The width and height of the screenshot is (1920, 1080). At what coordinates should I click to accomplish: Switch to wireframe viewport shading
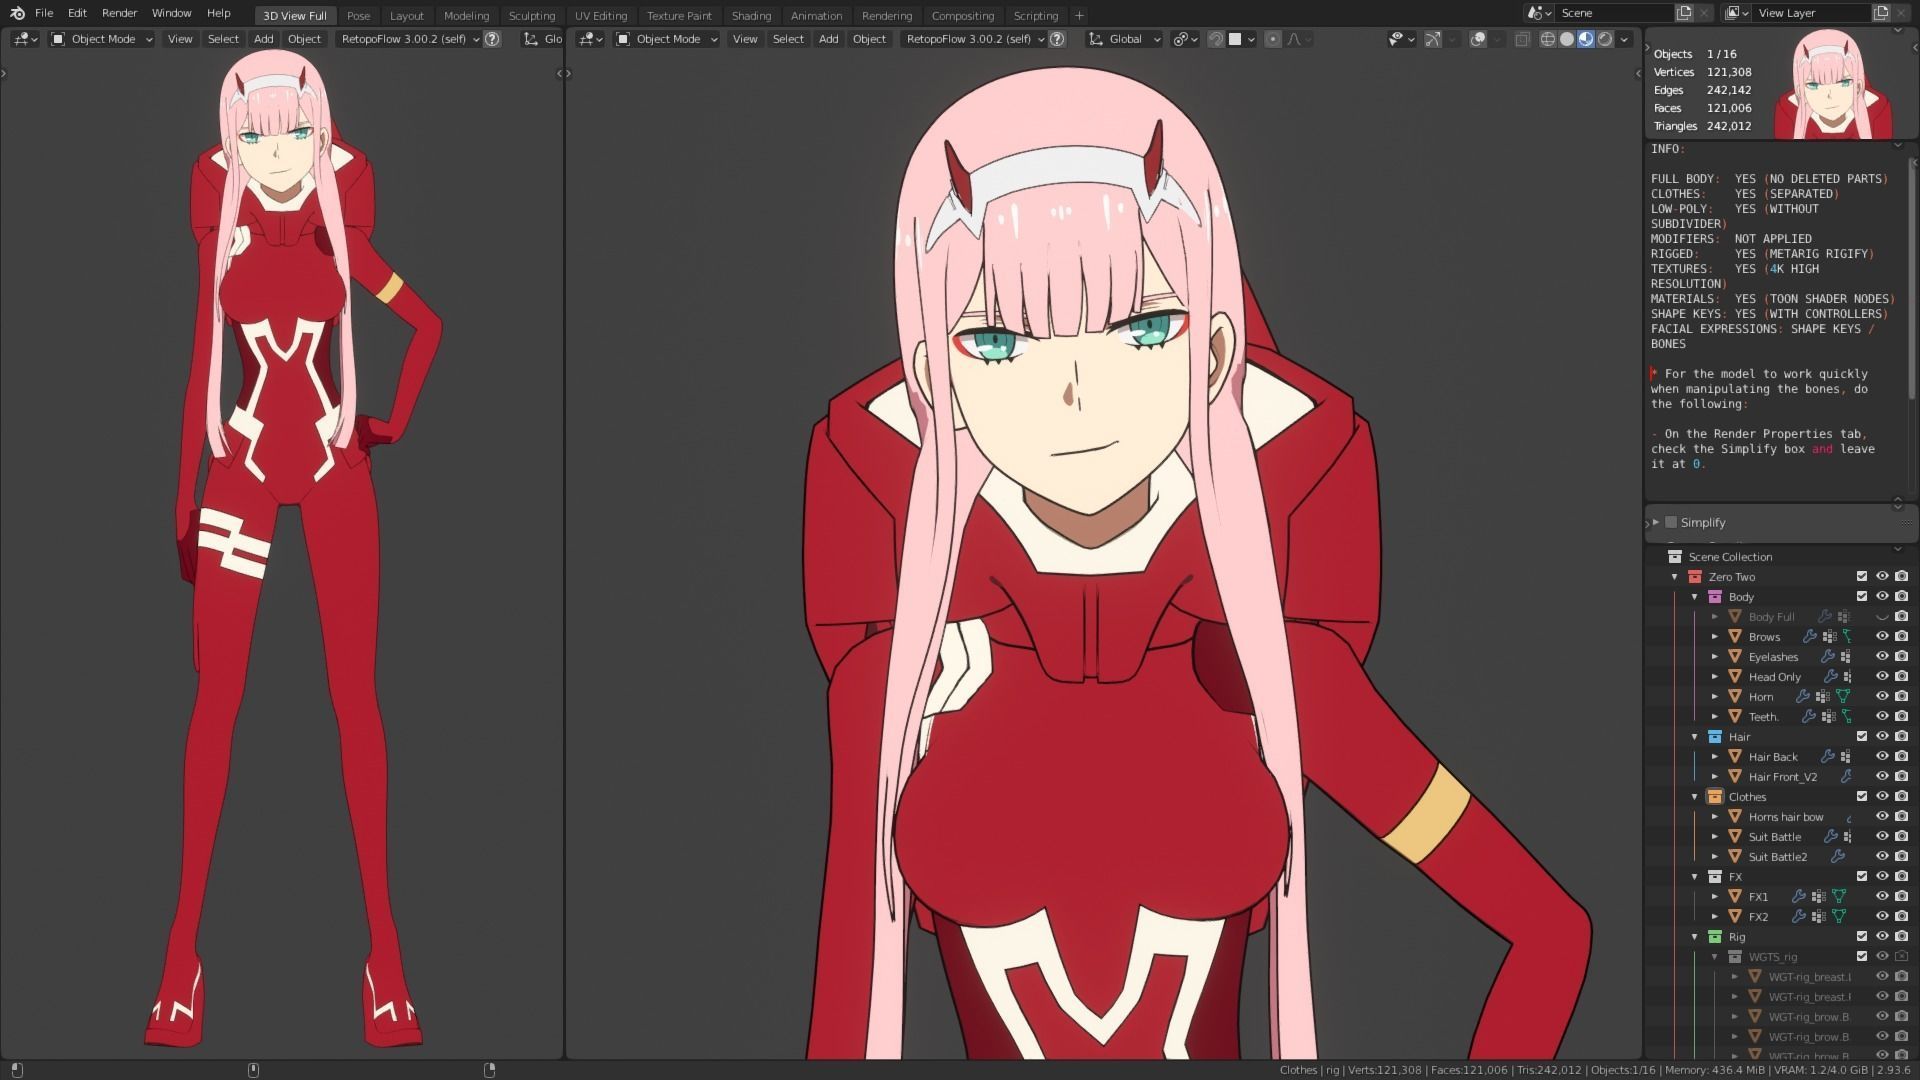pyautogui.click(x=1548, y=39)
